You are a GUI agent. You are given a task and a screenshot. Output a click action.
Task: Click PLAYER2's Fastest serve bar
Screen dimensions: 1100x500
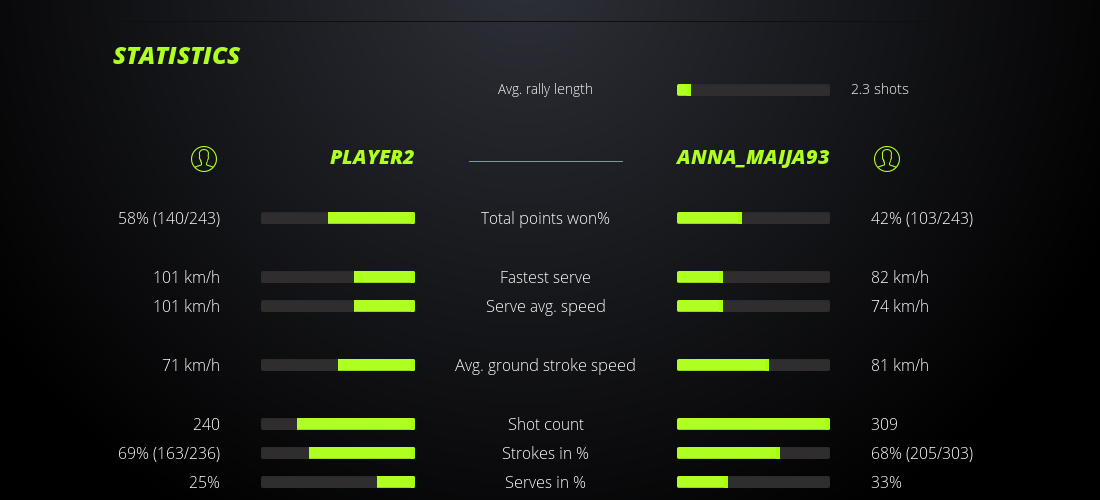(x=338, y=277)
